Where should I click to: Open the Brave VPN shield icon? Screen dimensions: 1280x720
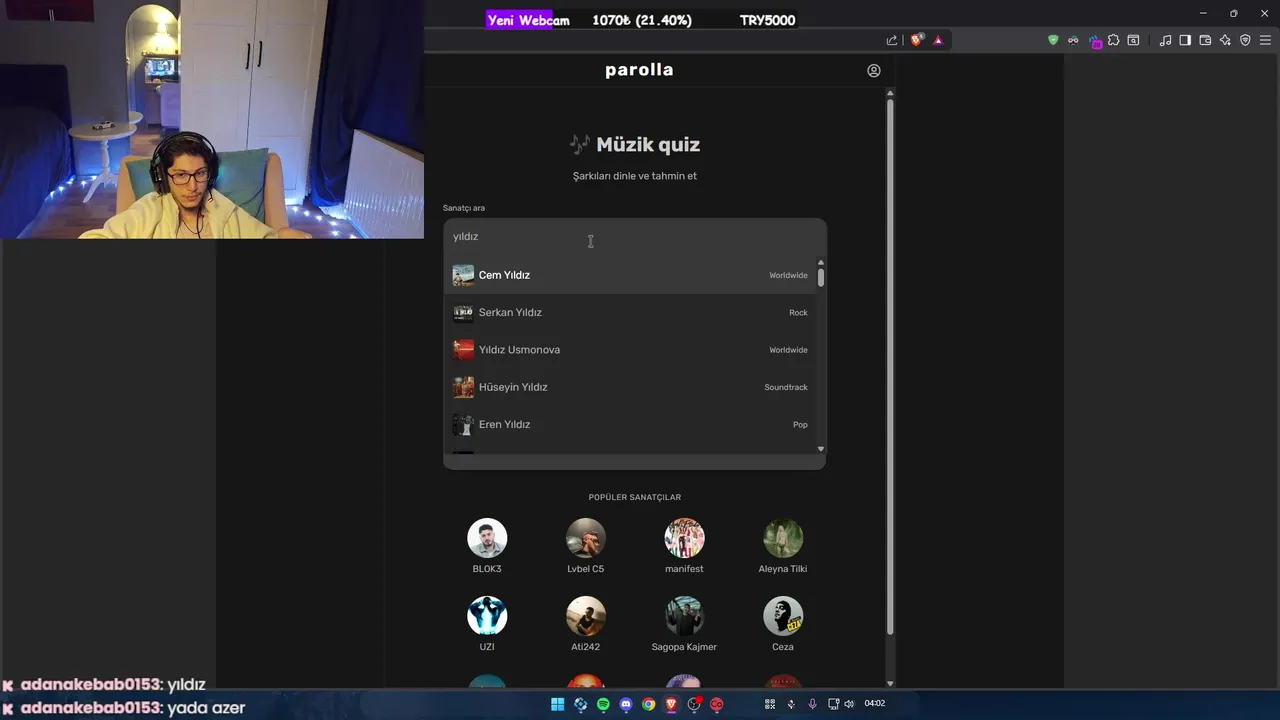click(x=1245, y=40)
